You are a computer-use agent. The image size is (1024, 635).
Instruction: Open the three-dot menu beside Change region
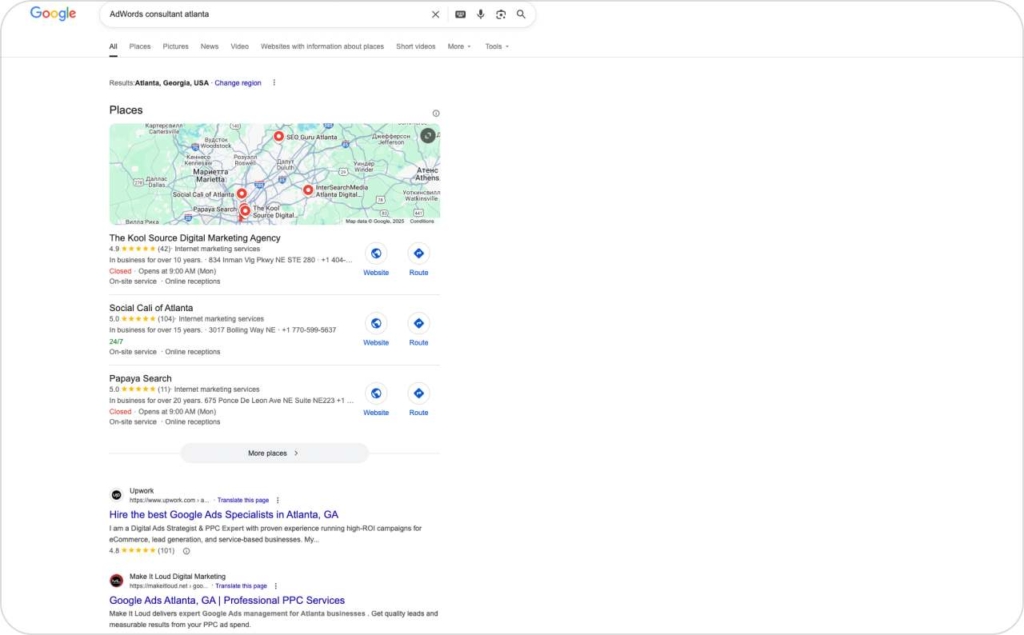pyautogui.click(x=274, y=83)
